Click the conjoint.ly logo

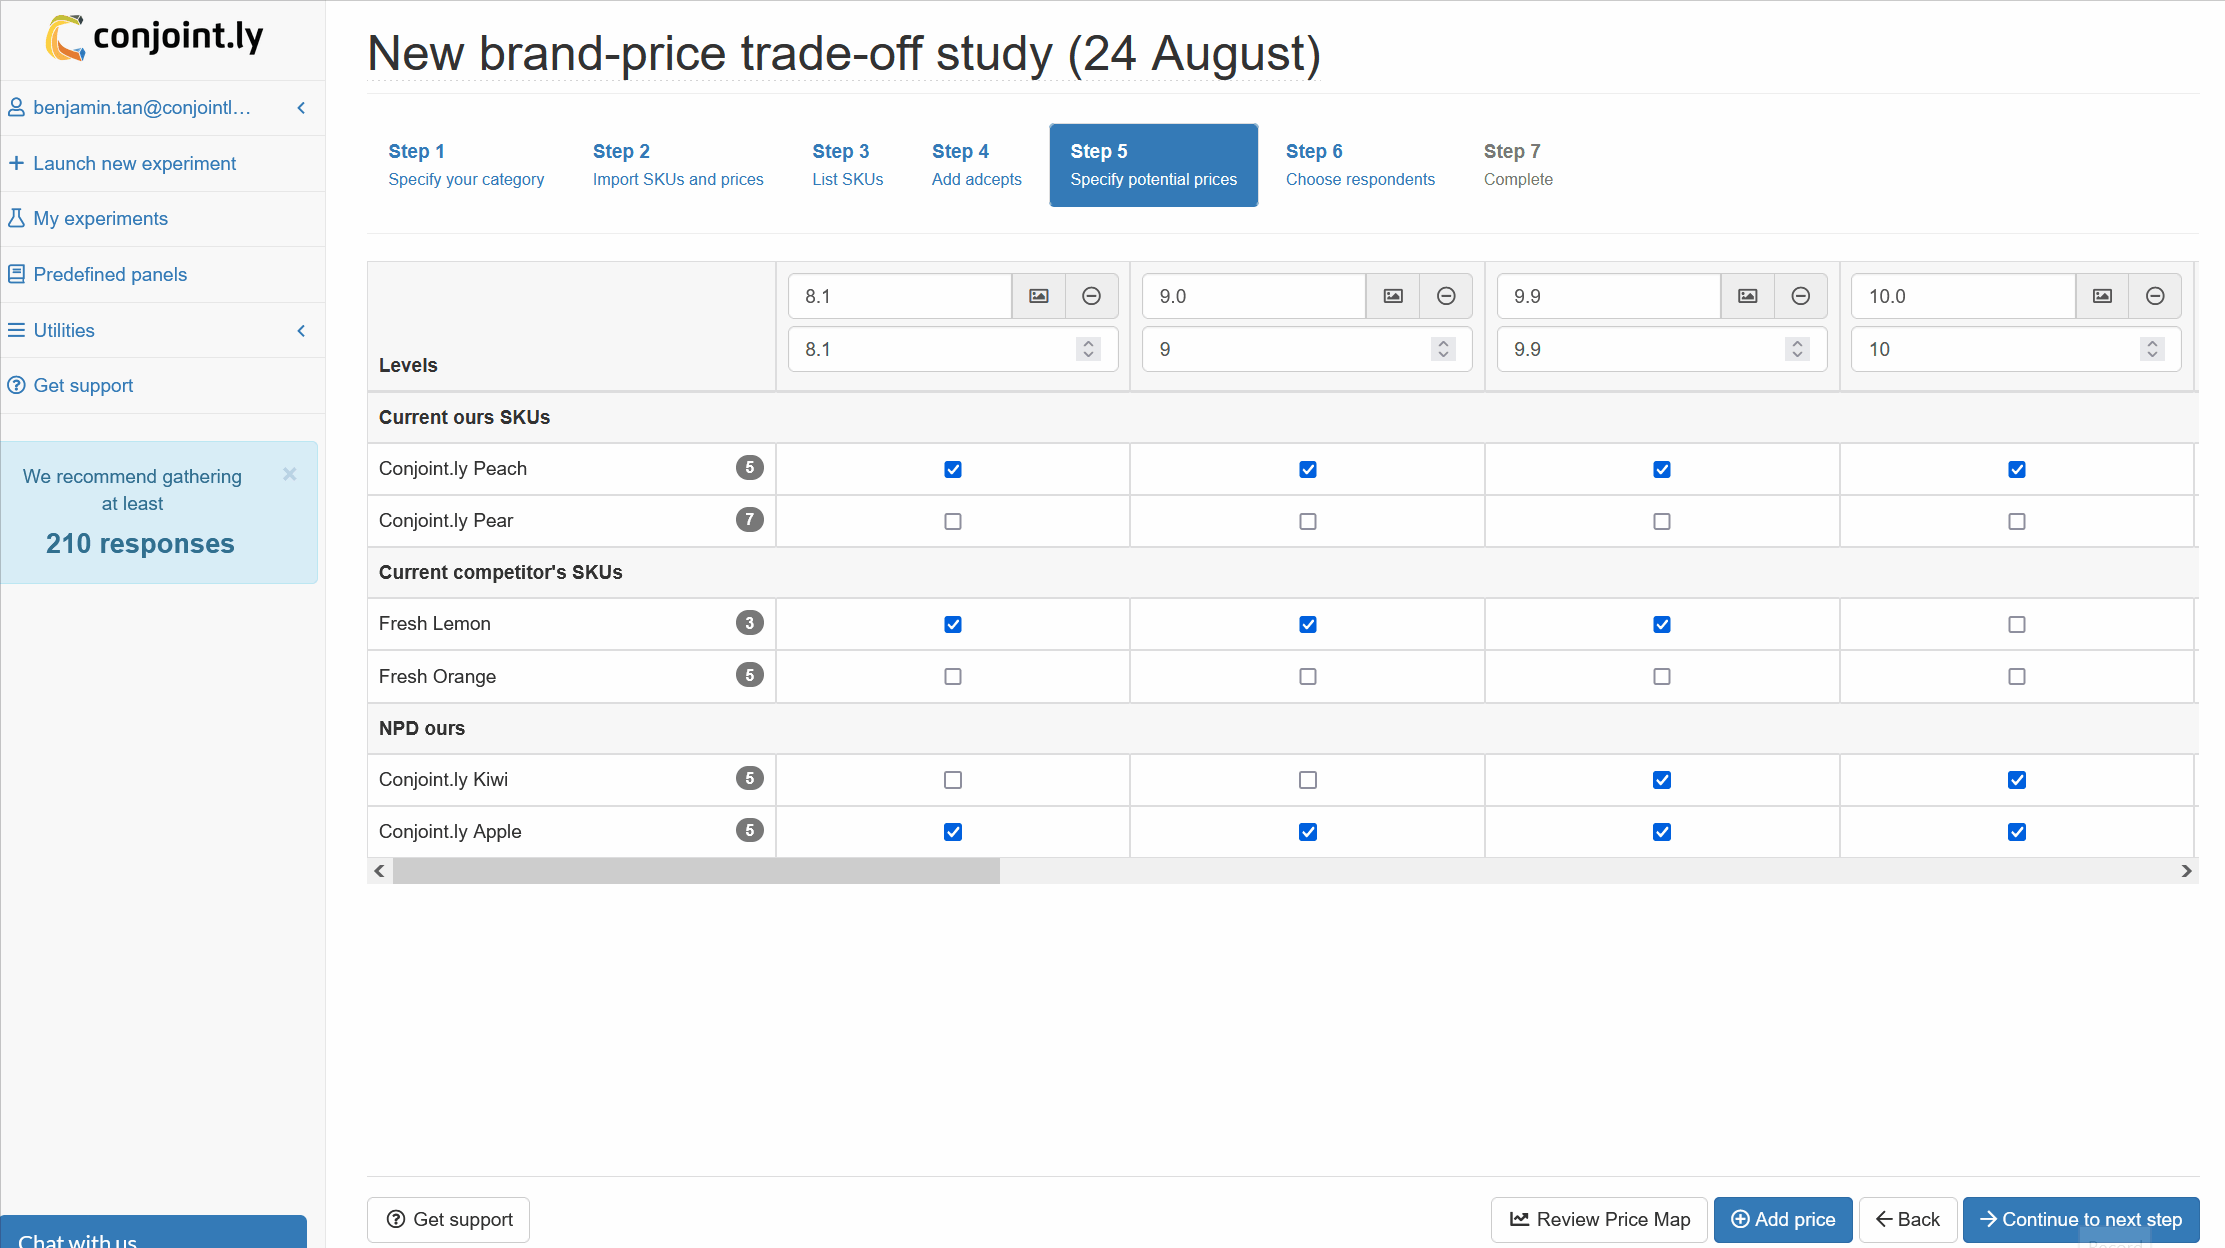click(155, 37)
